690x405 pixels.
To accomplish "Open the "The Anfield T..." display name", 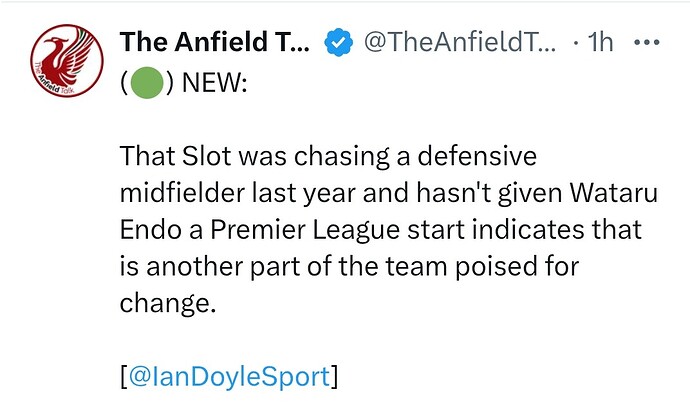I will pyautogui.click(x=214, y=42).
